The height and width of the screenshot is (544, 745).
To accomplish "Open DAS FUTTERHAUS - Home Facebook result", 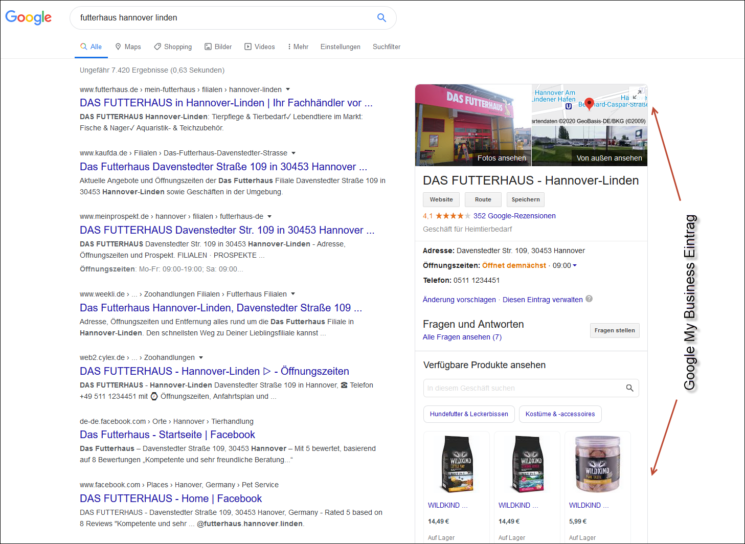I will 171,498.
